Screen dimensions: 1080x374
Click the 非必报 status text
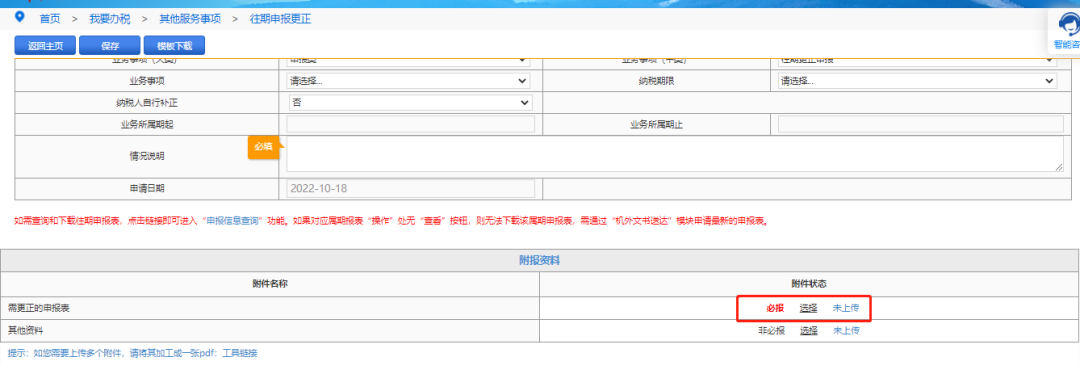pyautogui.click(x=771, y=331)
